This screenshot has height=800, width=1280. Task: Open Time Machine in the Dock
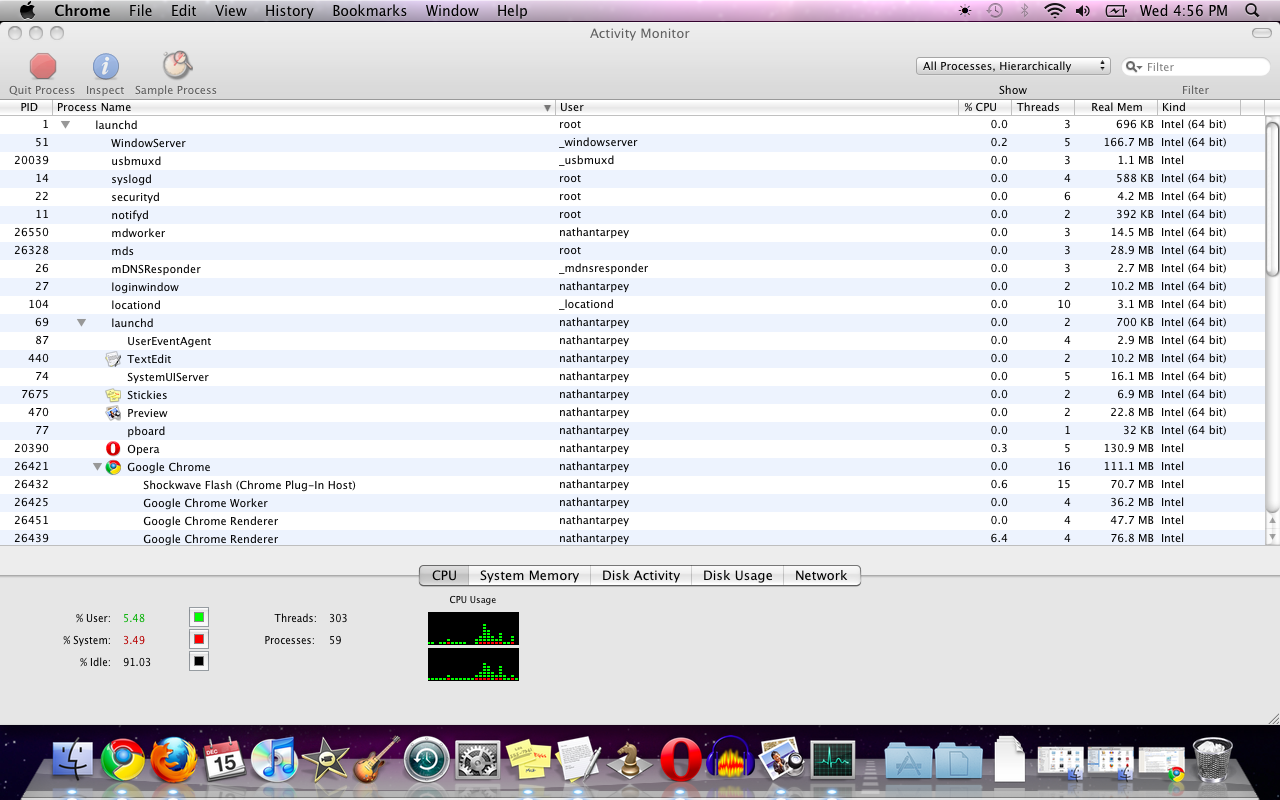(427, 761)
